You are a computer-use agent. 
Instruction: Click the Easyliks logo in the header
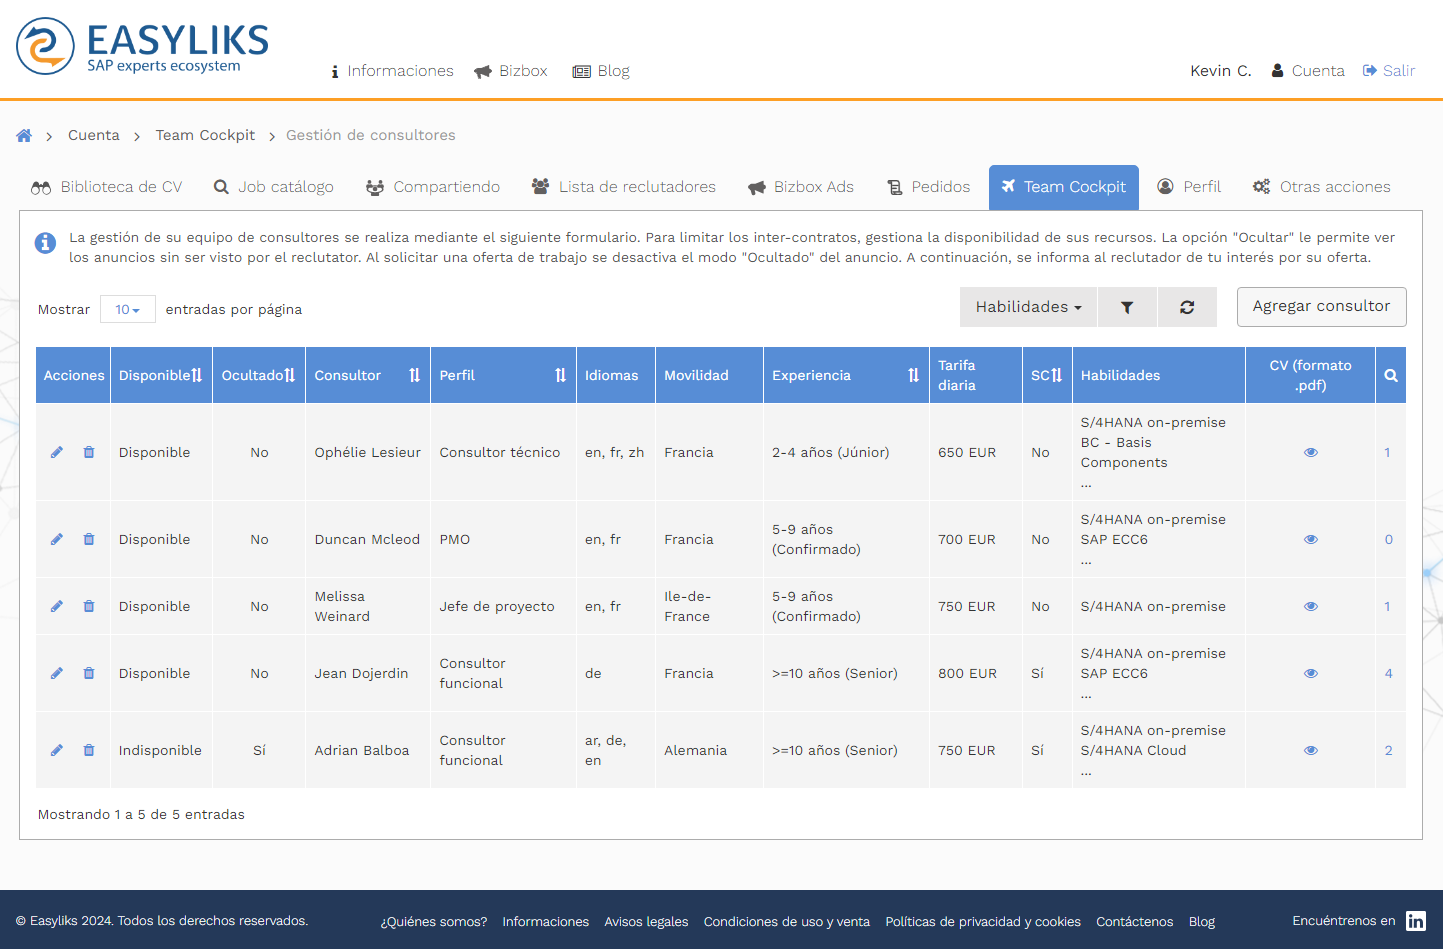pos(143,46)
